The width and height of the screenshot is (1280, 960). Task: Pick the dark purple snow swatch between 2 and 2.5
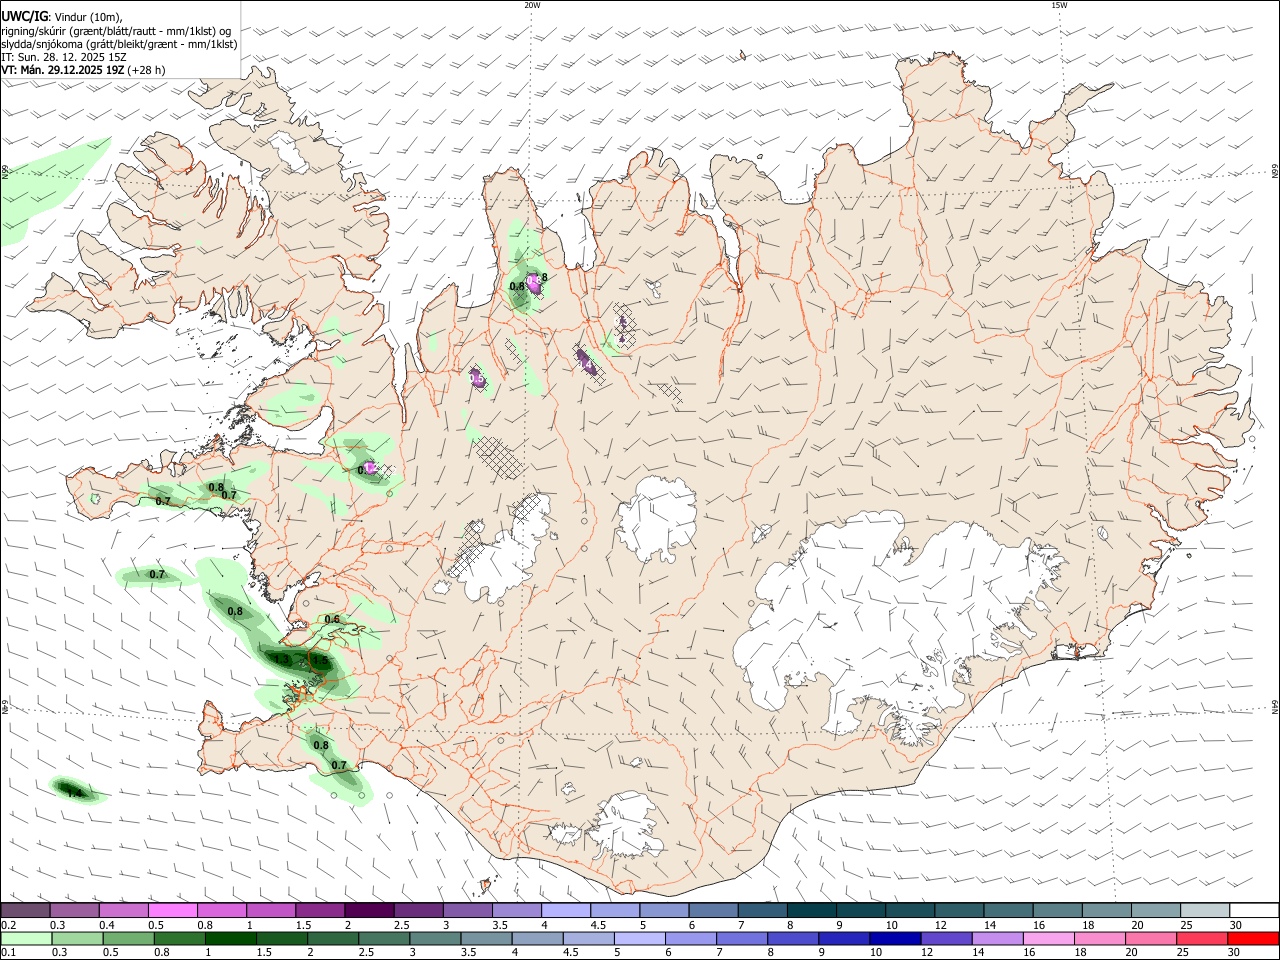[x=368, y=910]
